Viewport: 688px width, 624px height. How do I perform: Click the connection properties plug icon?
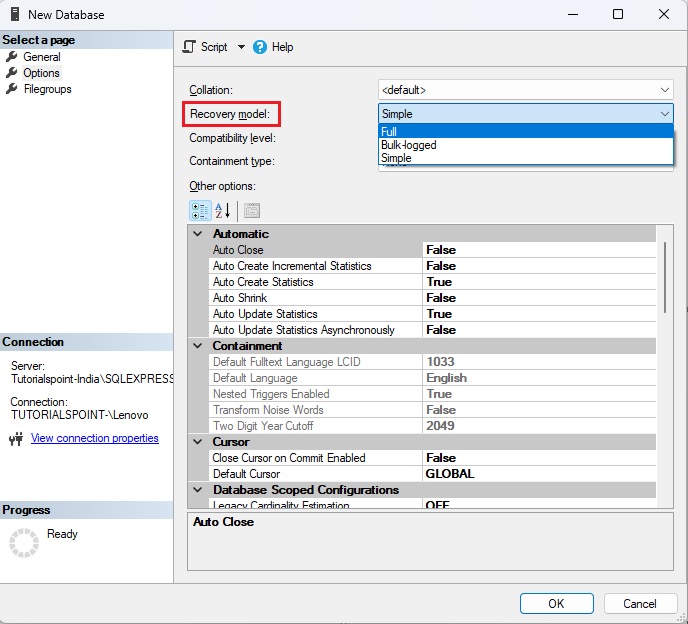coord(16,439)
